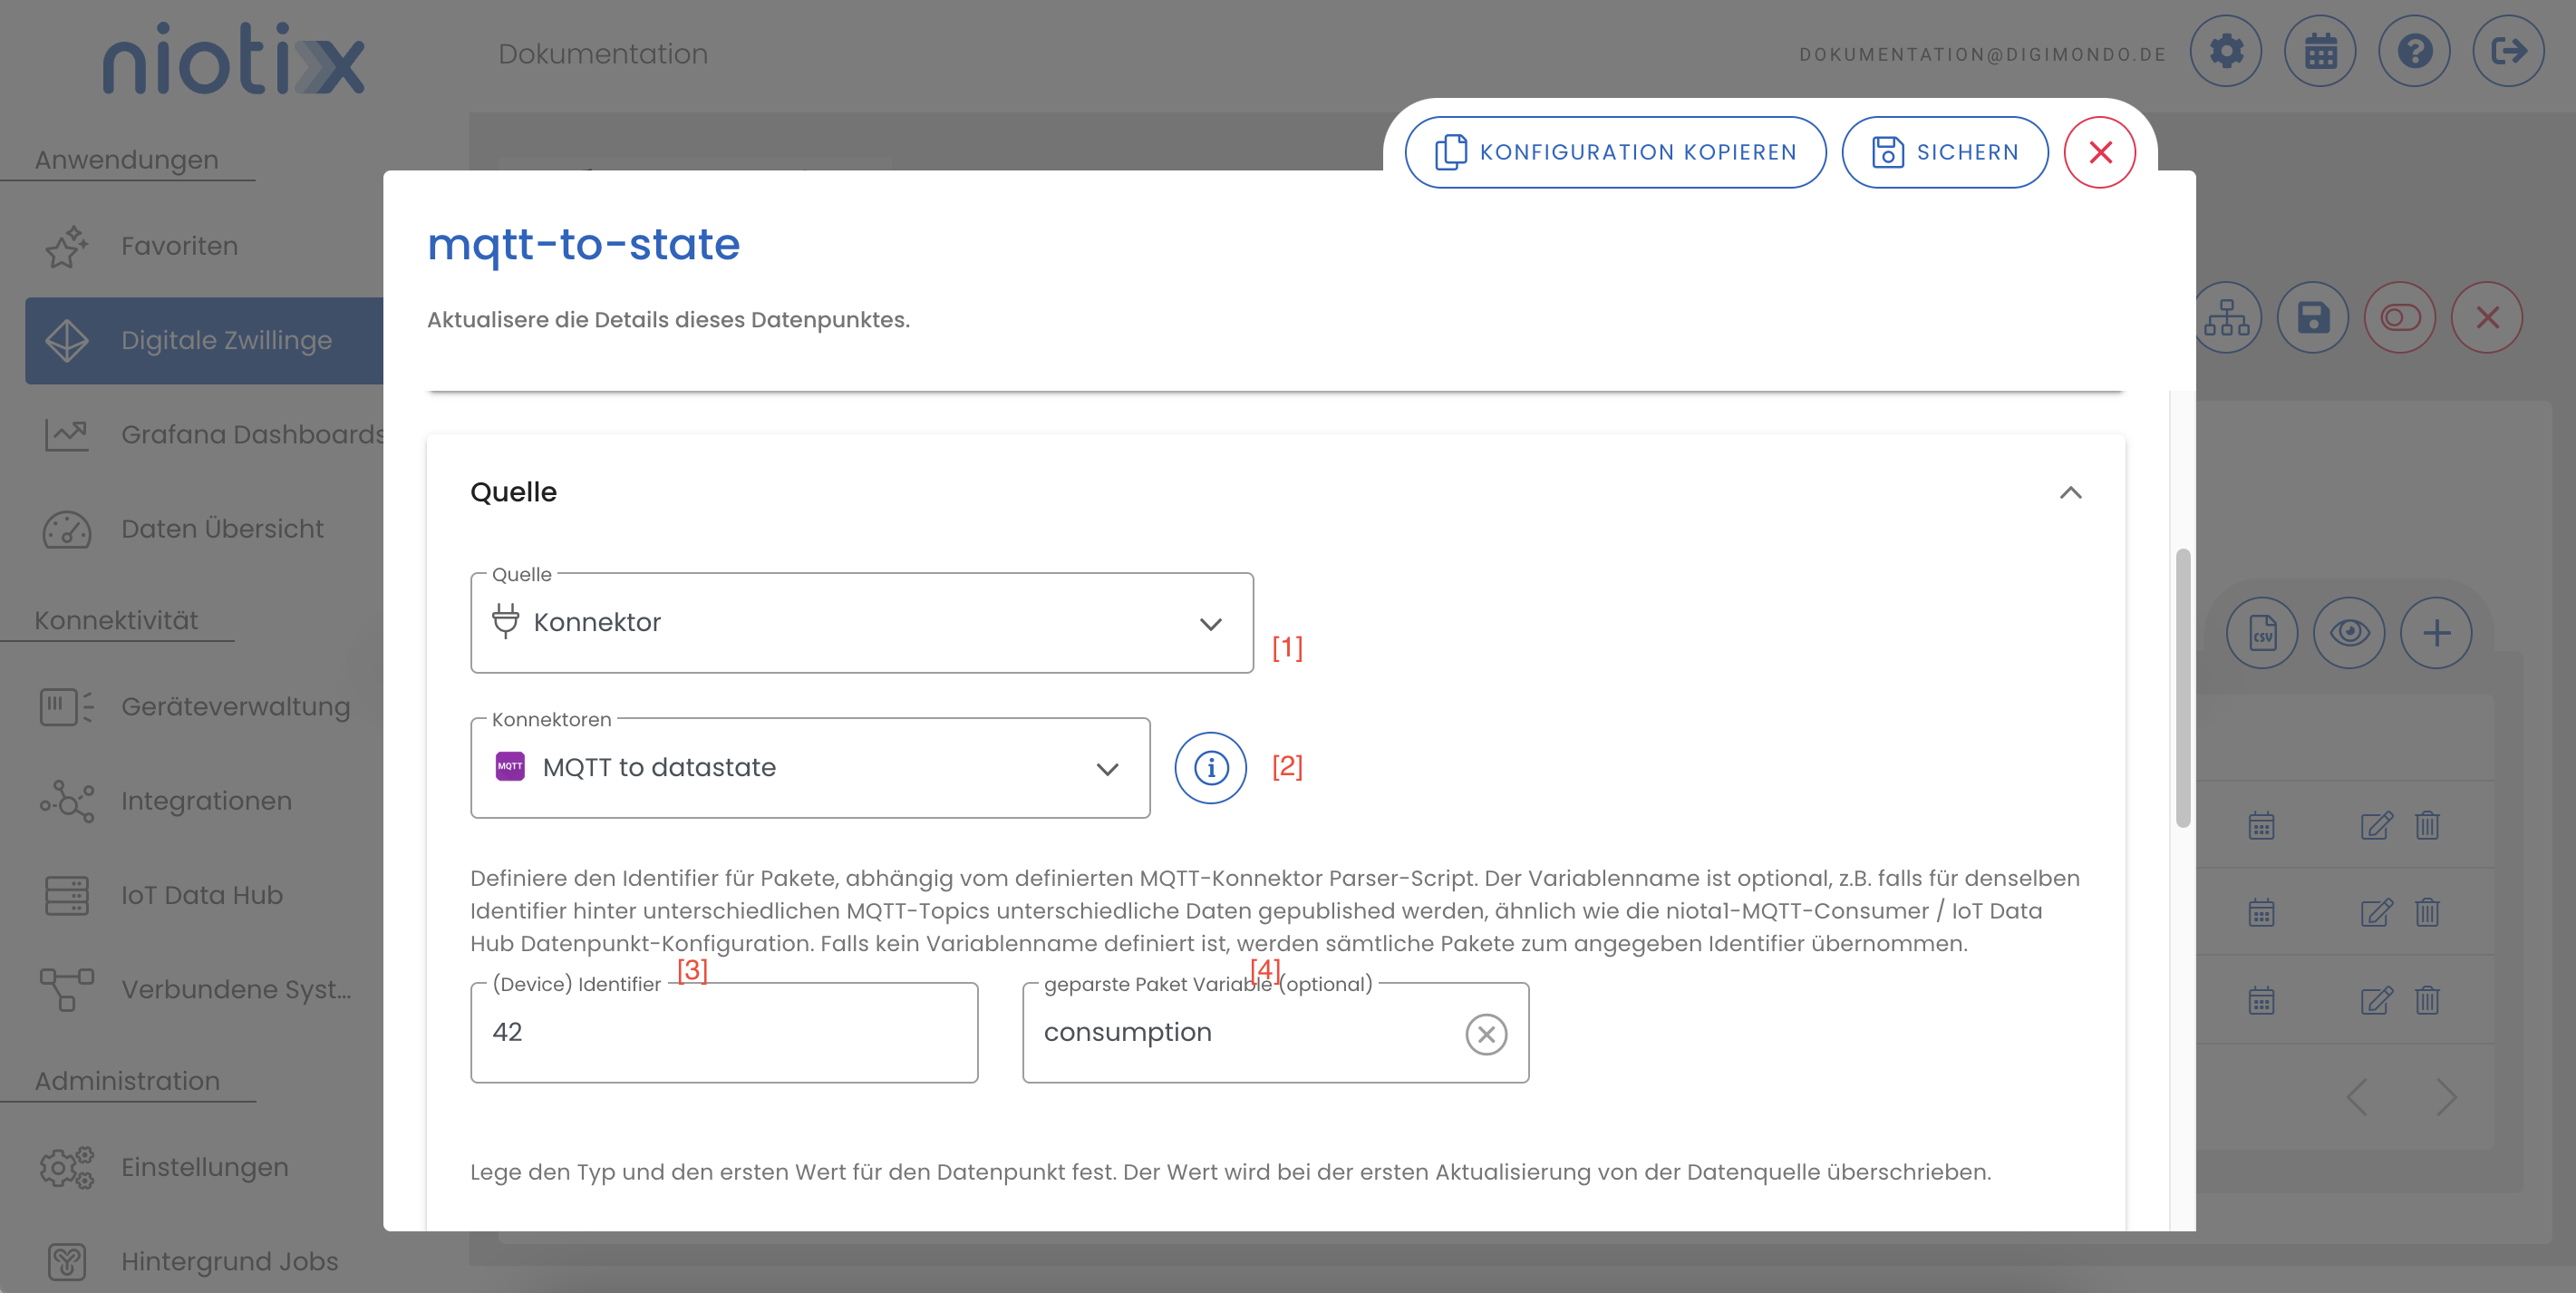Collapse the Quelle section
This screenshot has height=1293, width=2576.
pos(2070,493)
